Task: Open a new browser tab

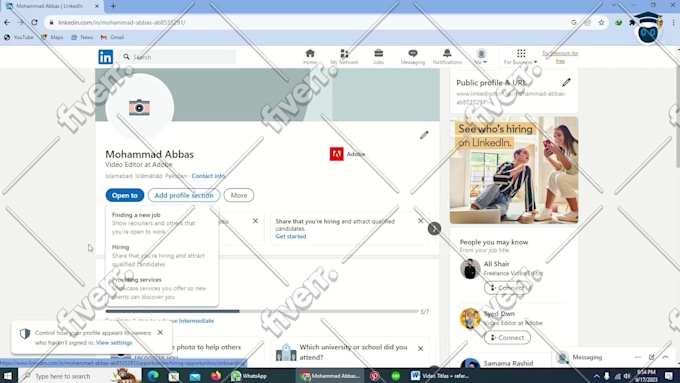Action: (113, 6)
